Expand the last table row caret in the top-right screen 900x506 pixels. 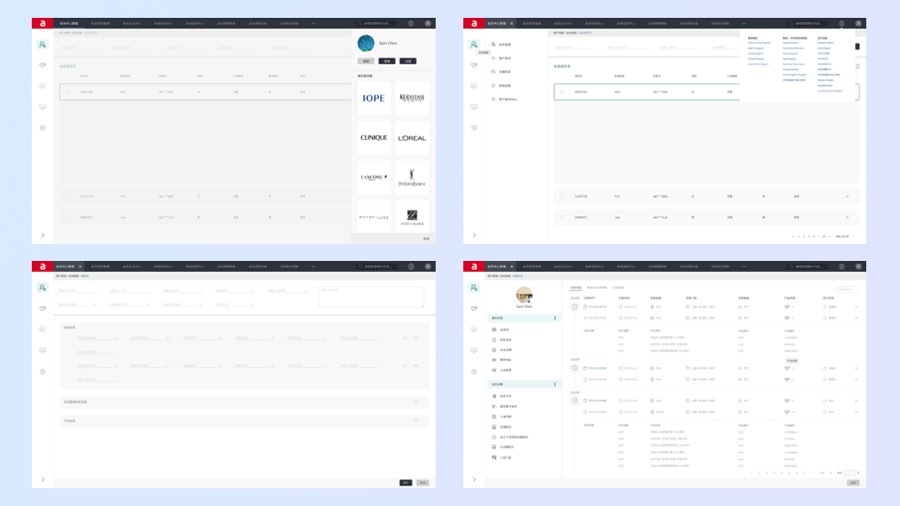pos(847,217)
